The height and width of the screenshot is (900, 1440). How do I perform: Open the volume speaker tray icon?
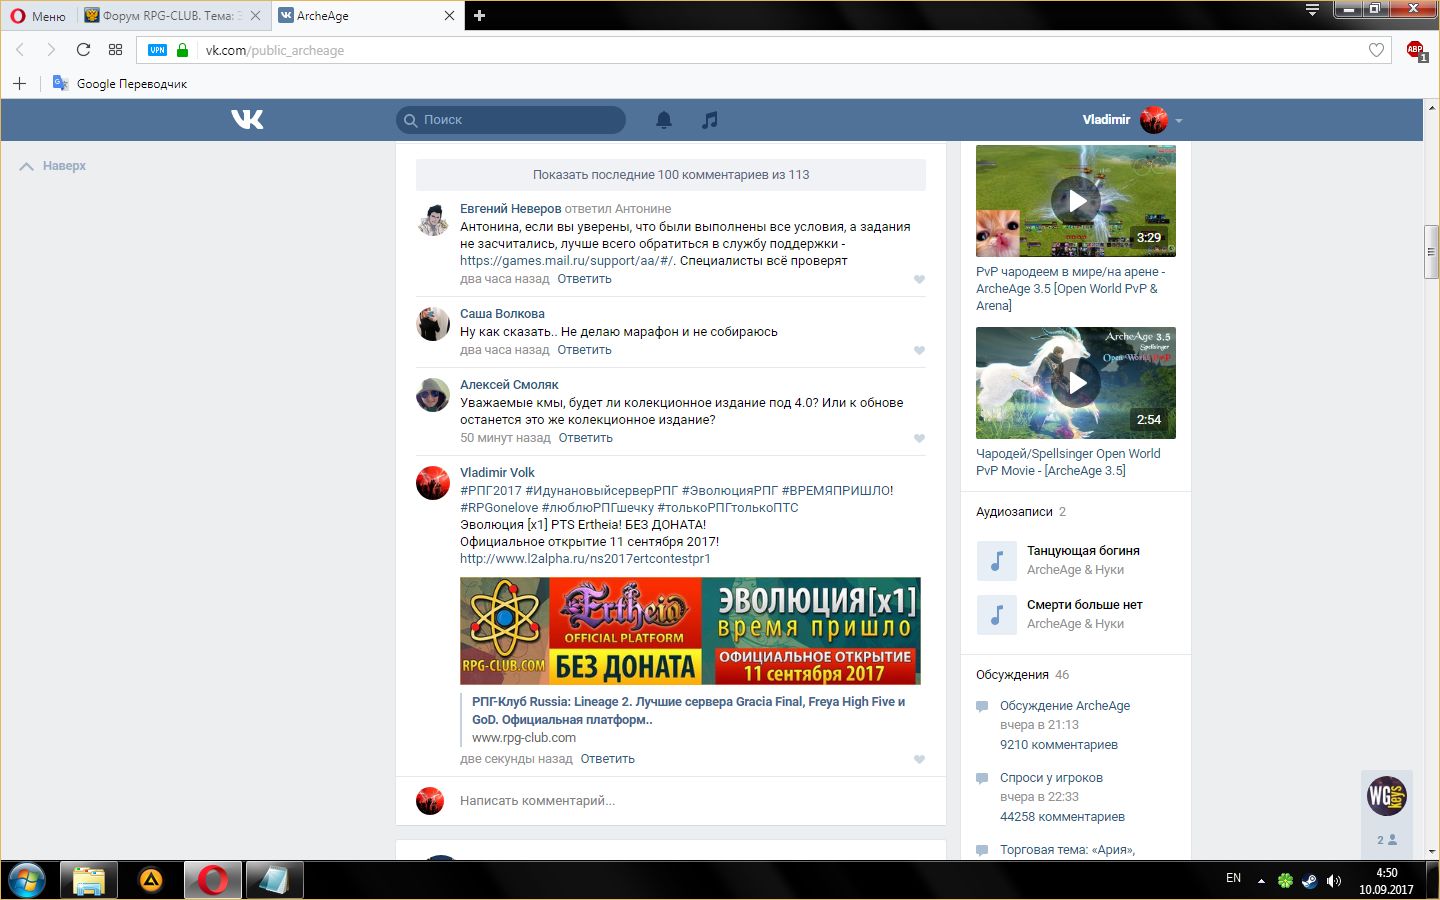1334,881
